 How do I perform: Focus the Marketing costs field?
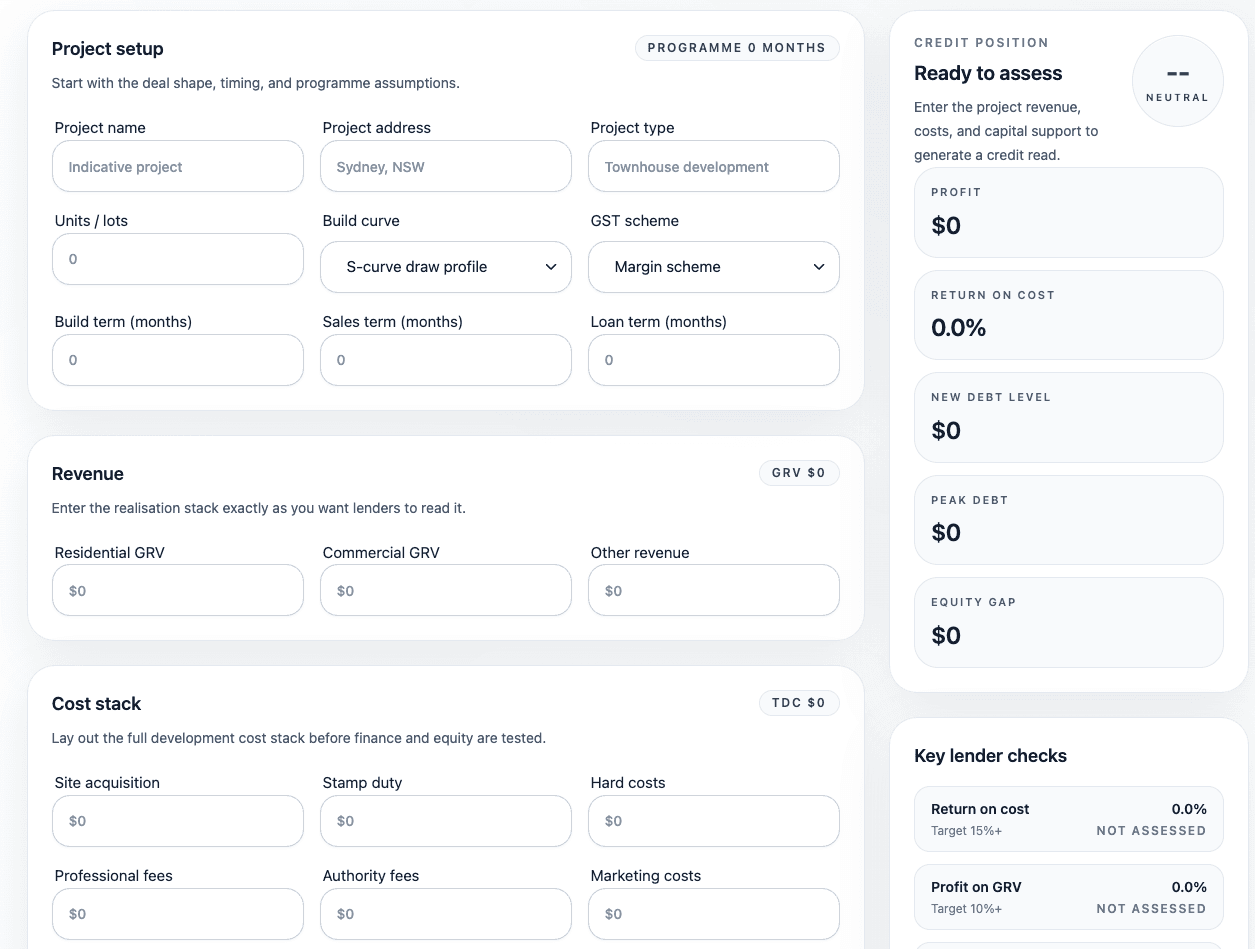714,914
